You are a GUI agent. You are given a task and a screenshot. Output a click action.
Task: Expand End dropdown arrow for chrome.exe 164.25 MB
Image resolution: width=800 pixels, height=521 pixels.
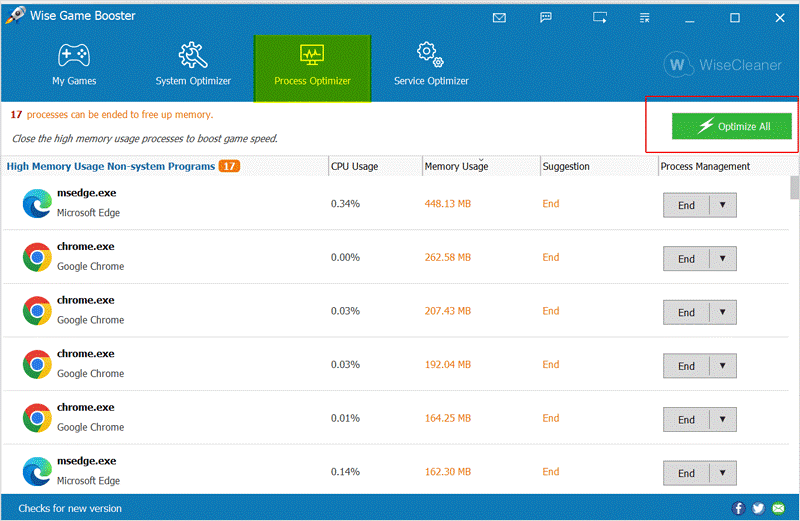coord(722,419)
